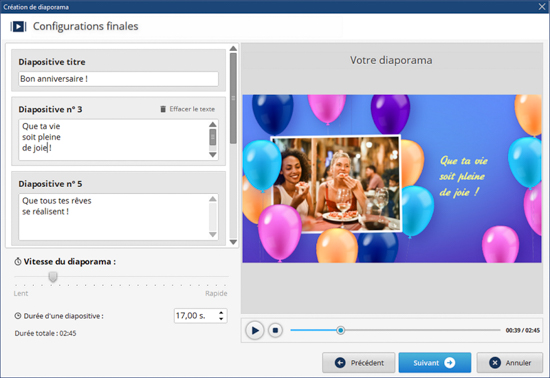Click the Votre diaporama heading
Viewport: 550px width, 378px height.
[391, 60]
